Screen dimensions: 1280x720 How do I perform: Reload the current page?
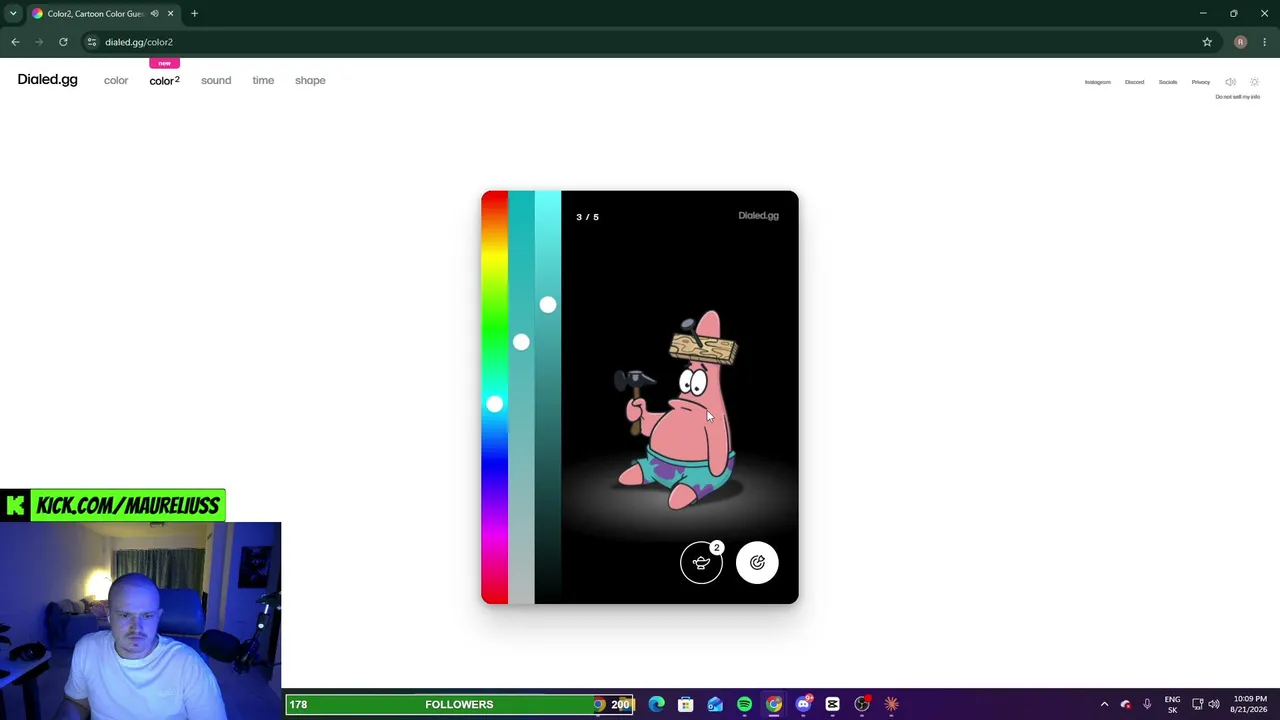pyautogui.click(x=63, y=42)
